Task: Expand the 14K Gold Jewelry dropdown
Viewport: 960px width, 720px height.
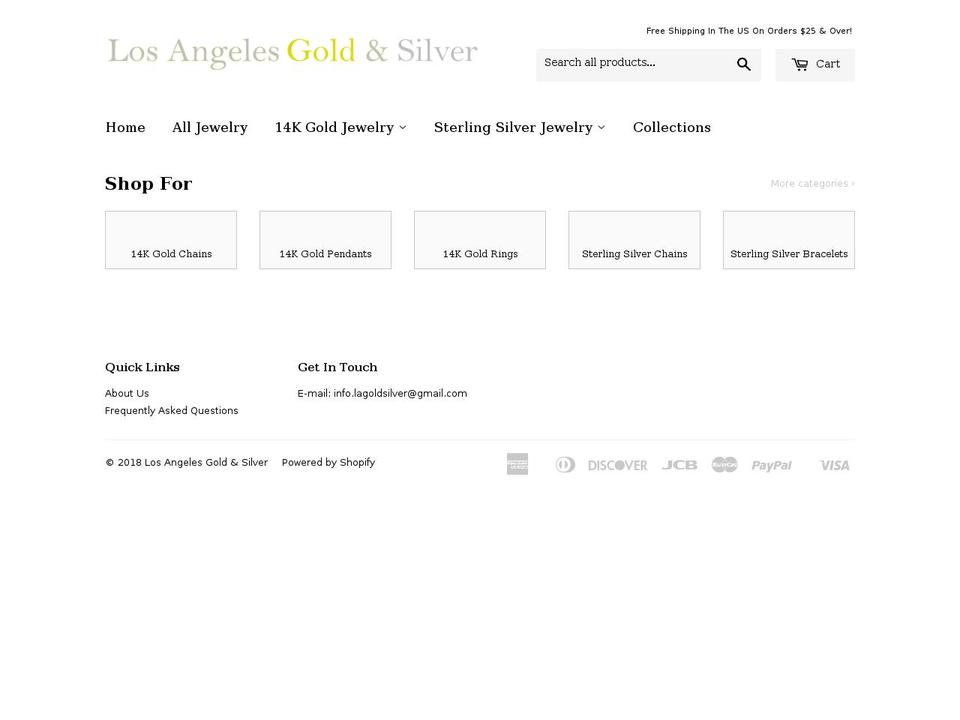Action: (x=340, y=127)
